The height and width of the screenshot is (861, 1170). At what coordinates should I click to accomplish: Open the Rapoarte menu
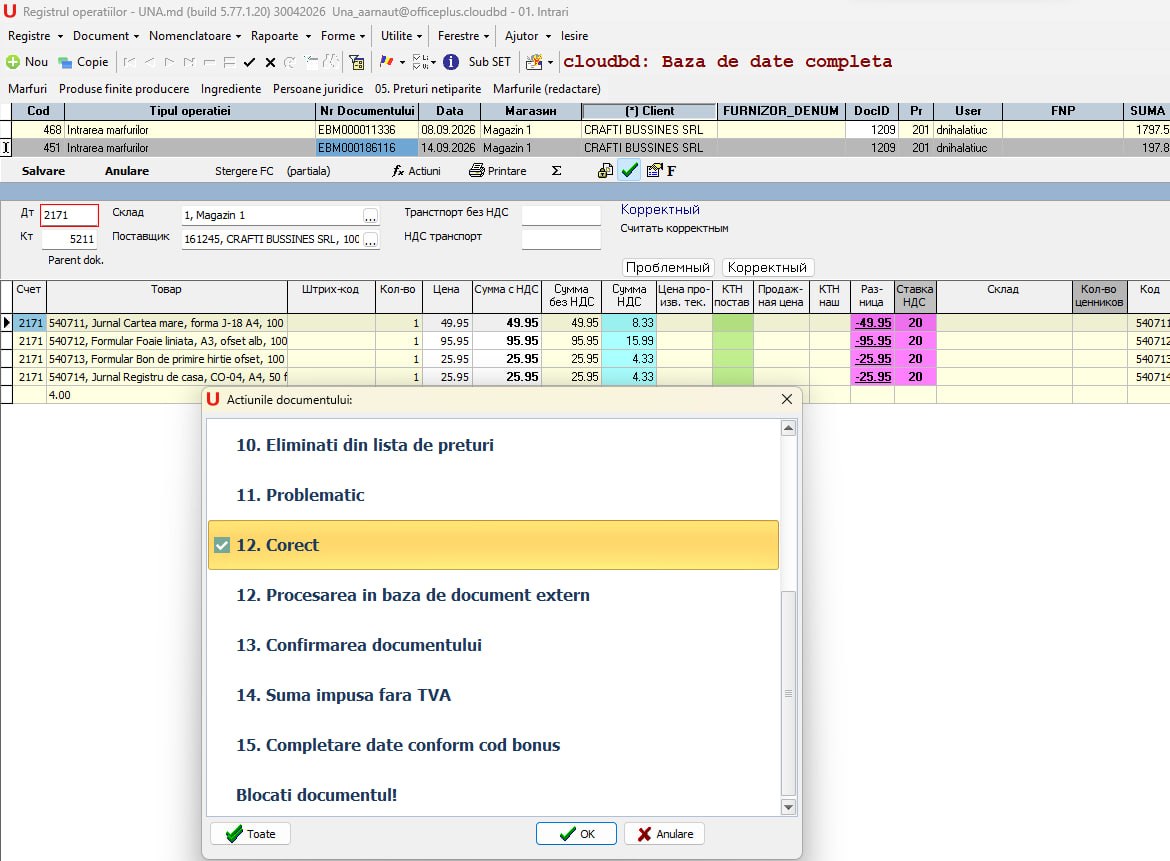pyautogui.click(x=281, y=36)
